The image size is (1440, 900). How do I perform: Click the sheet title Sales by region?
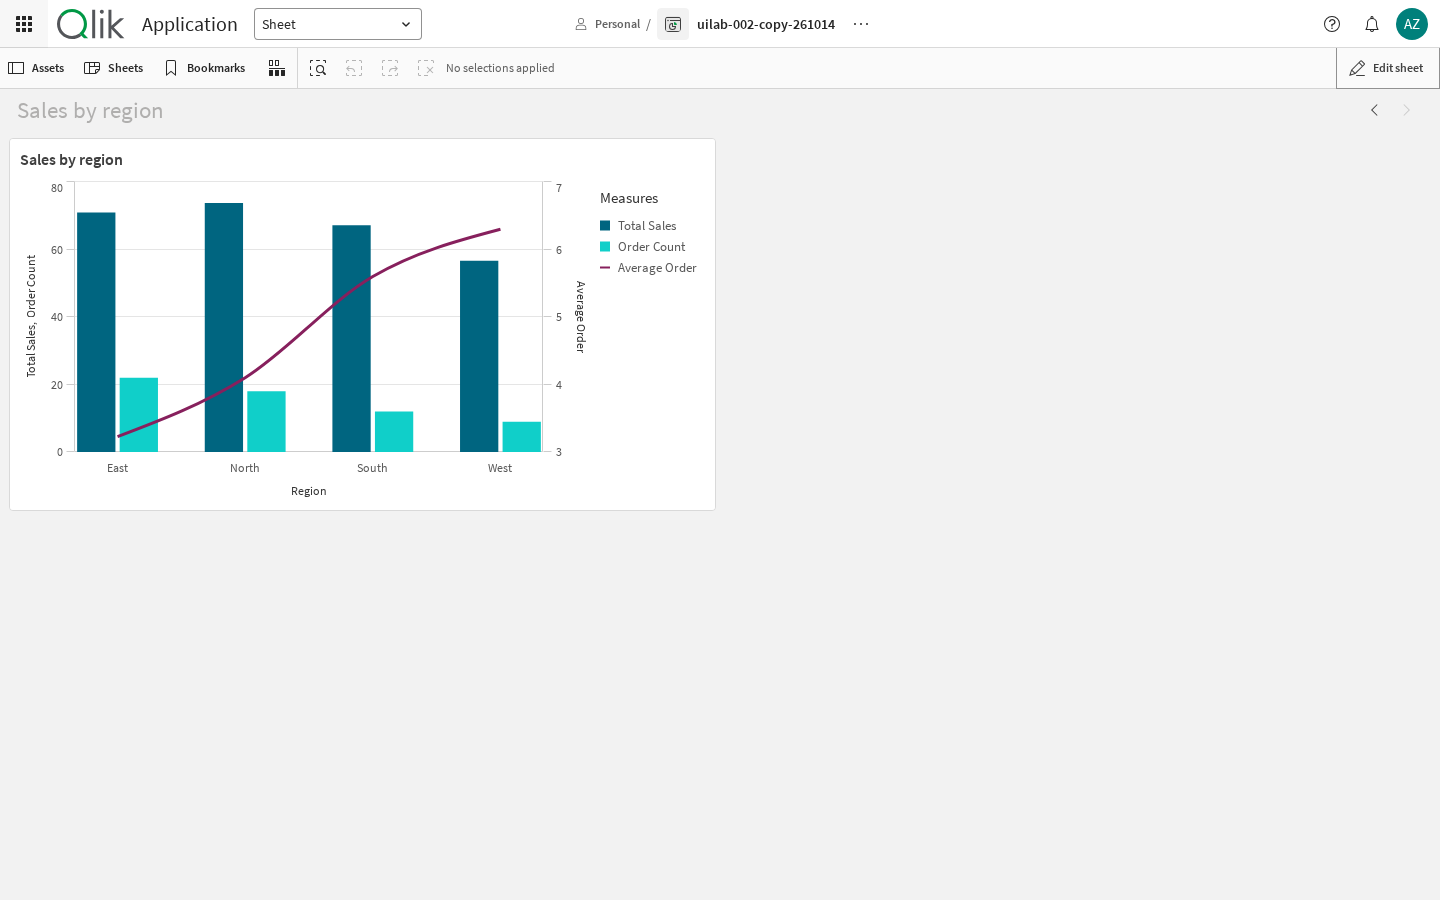[x=90, y=111]
